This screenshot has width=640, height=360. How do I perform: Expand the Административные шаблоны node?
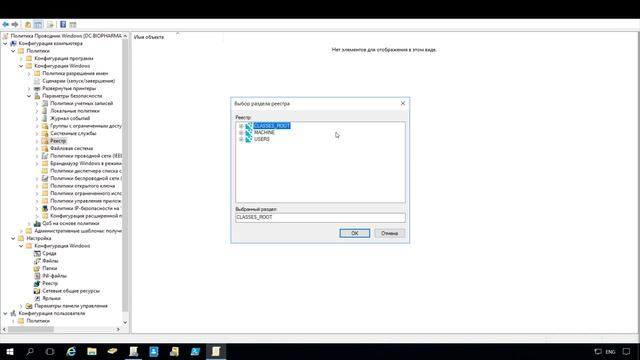[x=21, y=231]
